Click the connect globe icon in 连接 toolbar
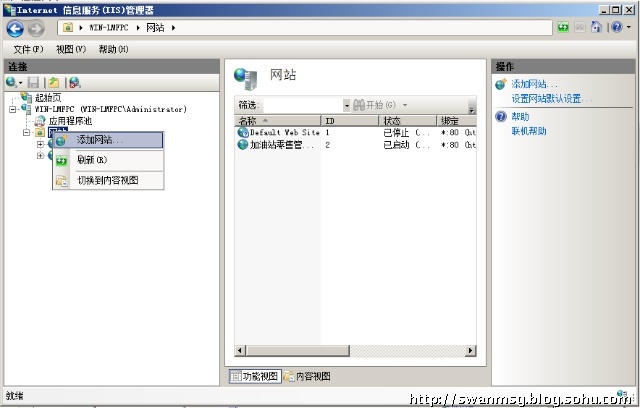This screenshot has width=640, height=408. click(11, 83)
